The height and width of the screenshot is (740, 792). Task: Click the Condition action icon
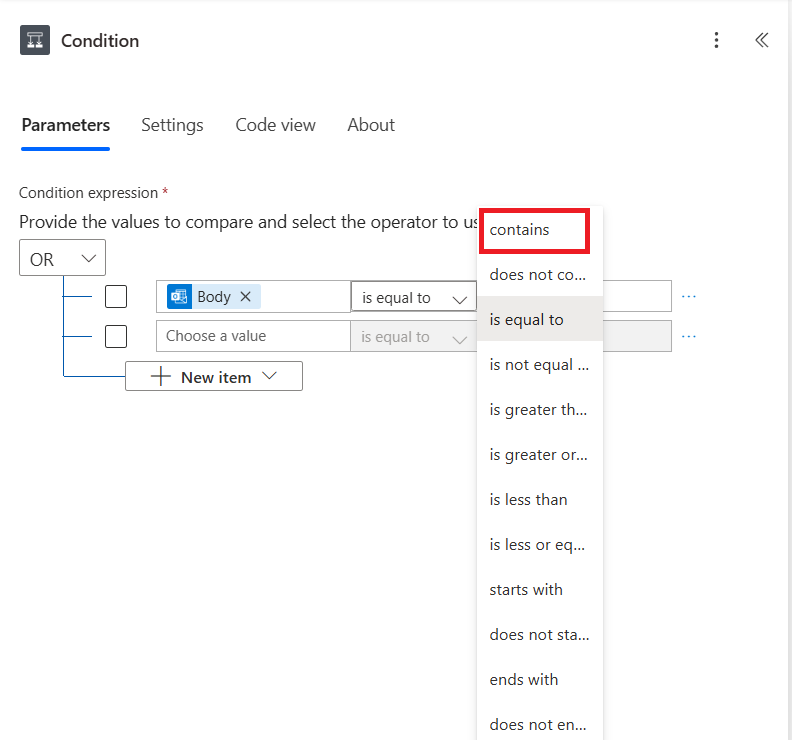35,40
